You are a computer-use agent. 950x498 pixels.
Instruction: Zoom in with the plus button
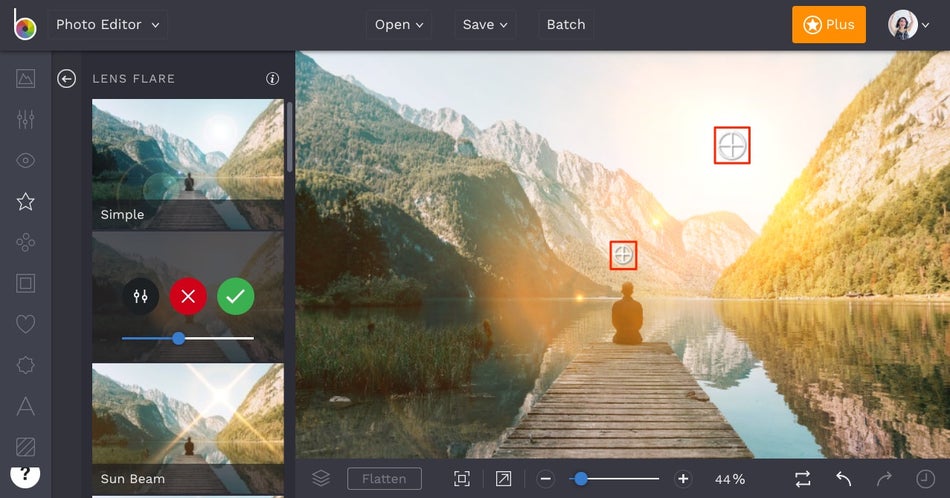click(683, 479)
